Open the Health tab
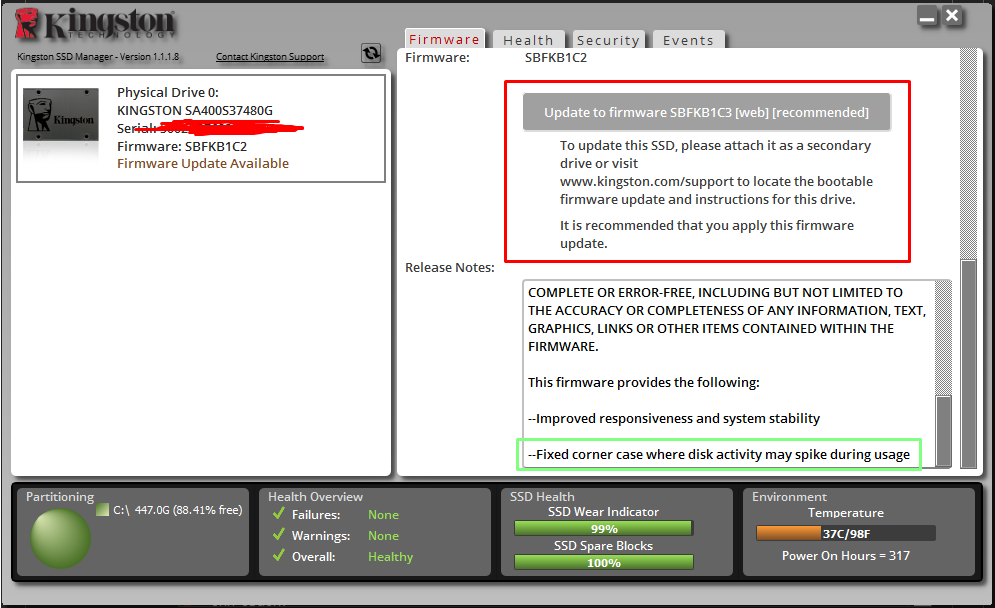 pos(528,40)
